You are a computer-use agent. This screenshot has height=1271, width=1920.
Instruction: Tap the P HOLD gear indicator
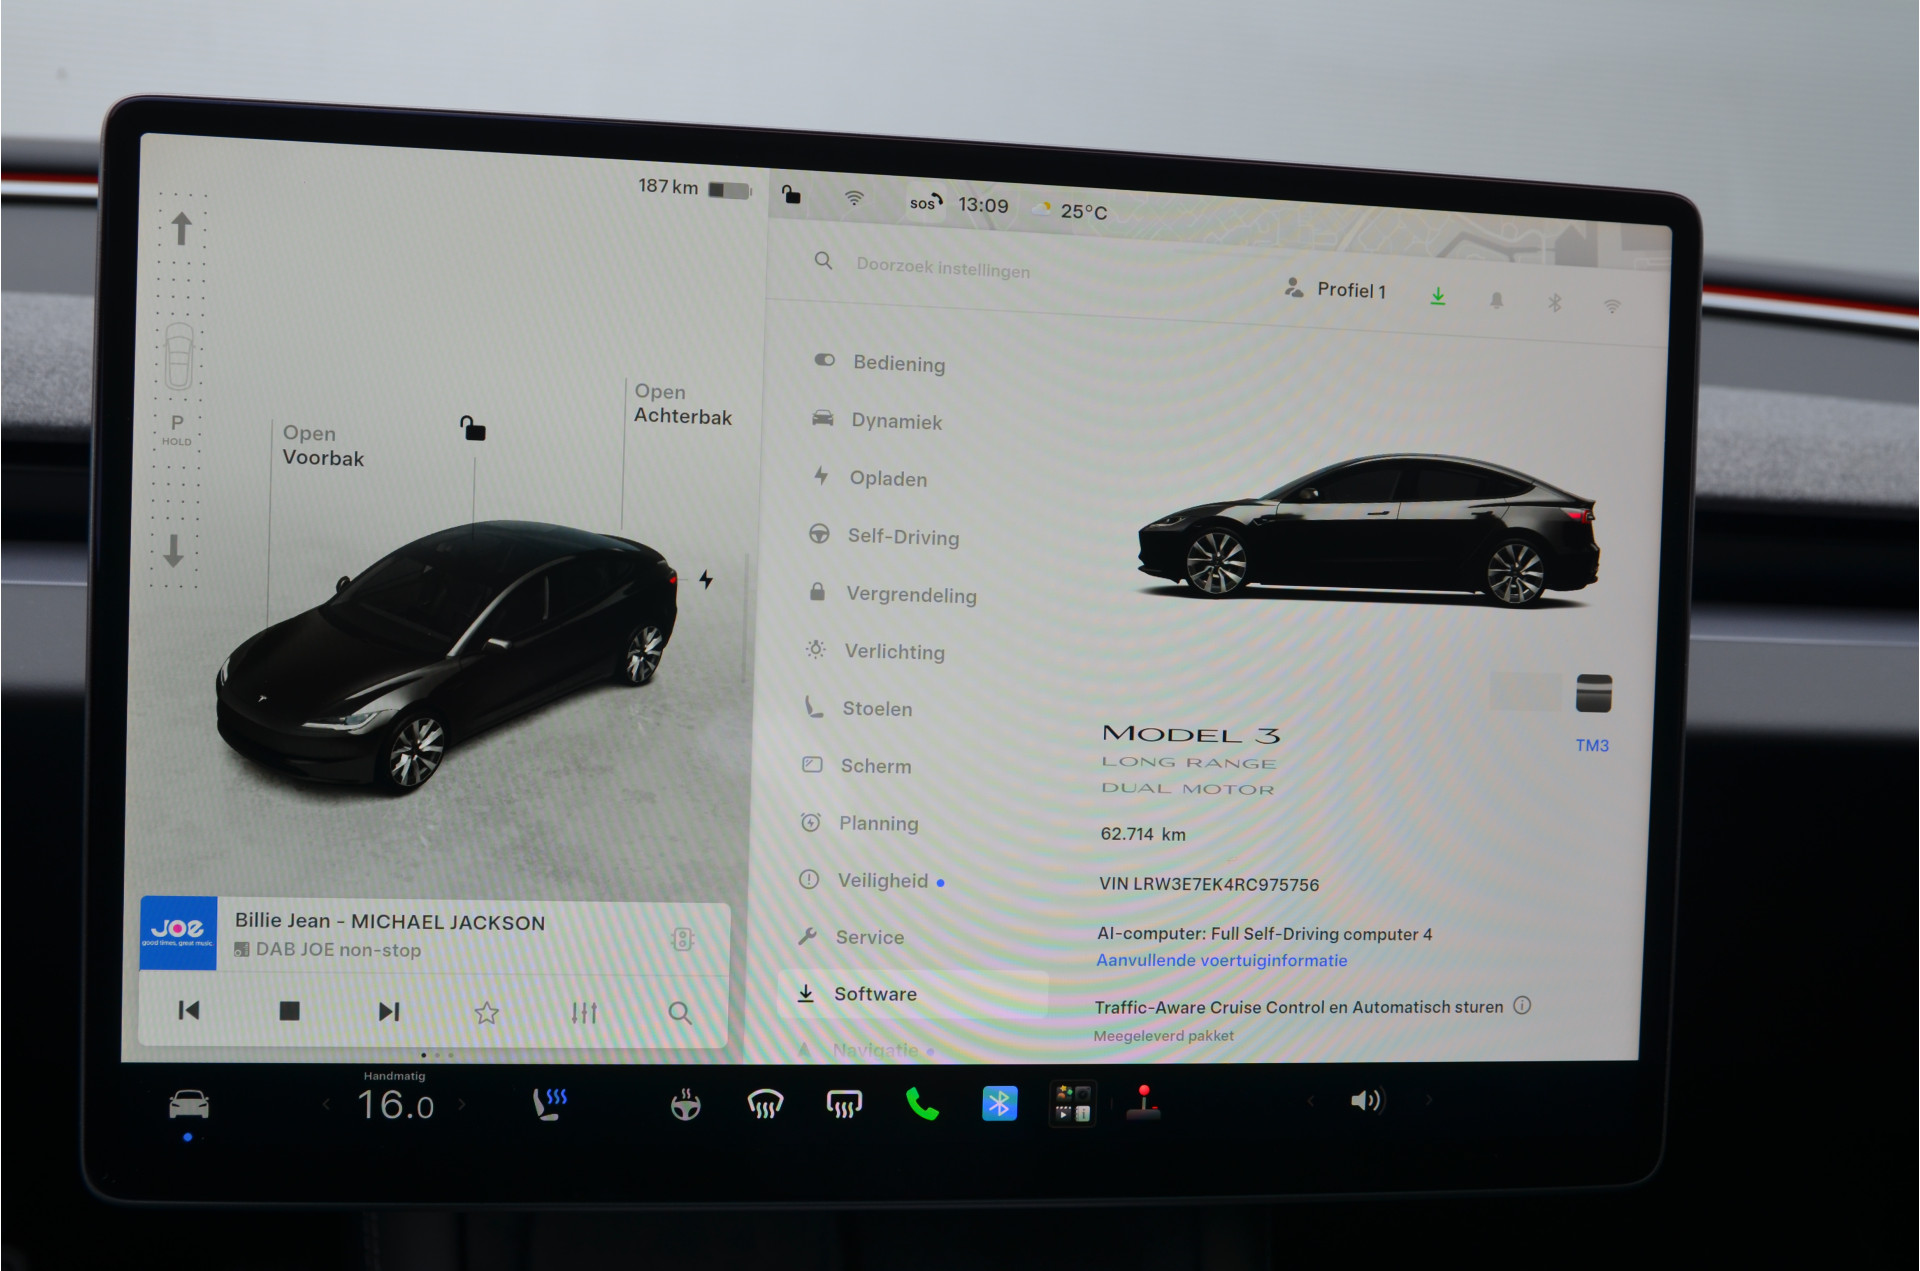coord(177,429)
